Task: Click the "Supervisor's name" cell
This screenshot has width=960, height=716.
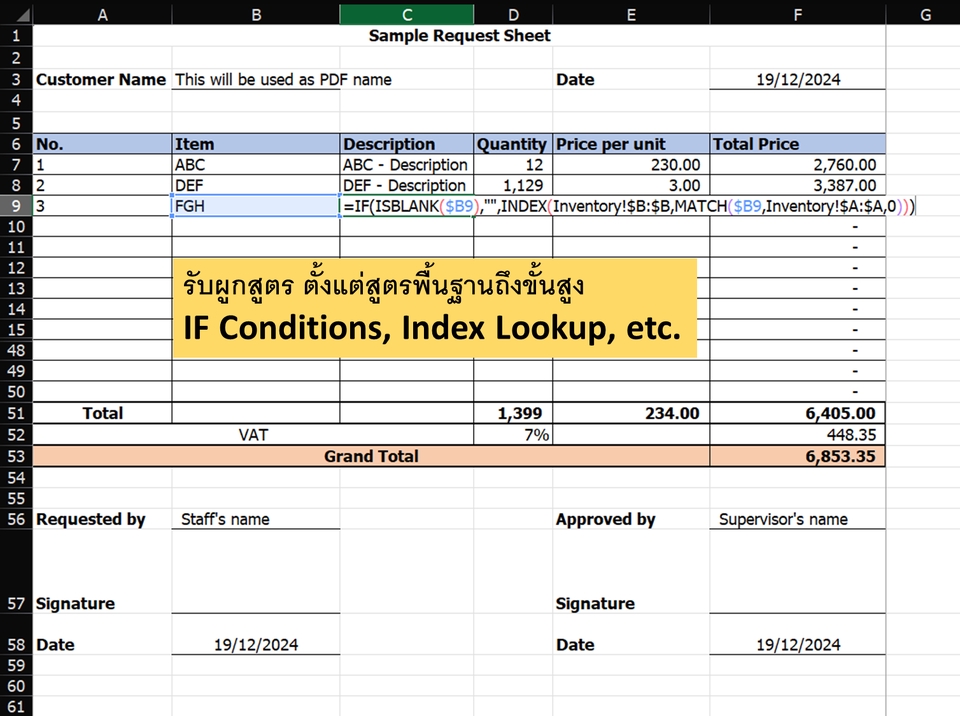Action: (x=798, y=519)
